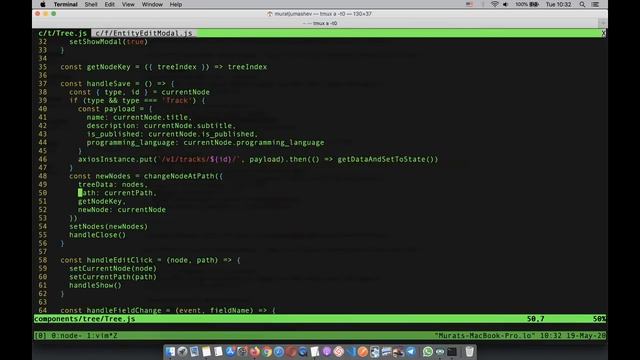Open the Apple menu

[42, 4]
